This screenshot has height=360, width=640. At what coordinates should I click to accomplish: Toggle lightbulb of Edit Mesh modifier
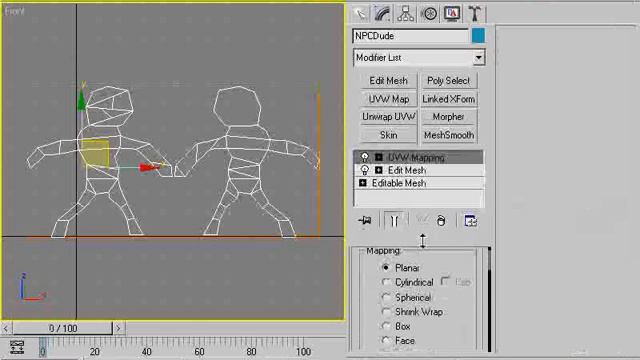click(364, 170)
